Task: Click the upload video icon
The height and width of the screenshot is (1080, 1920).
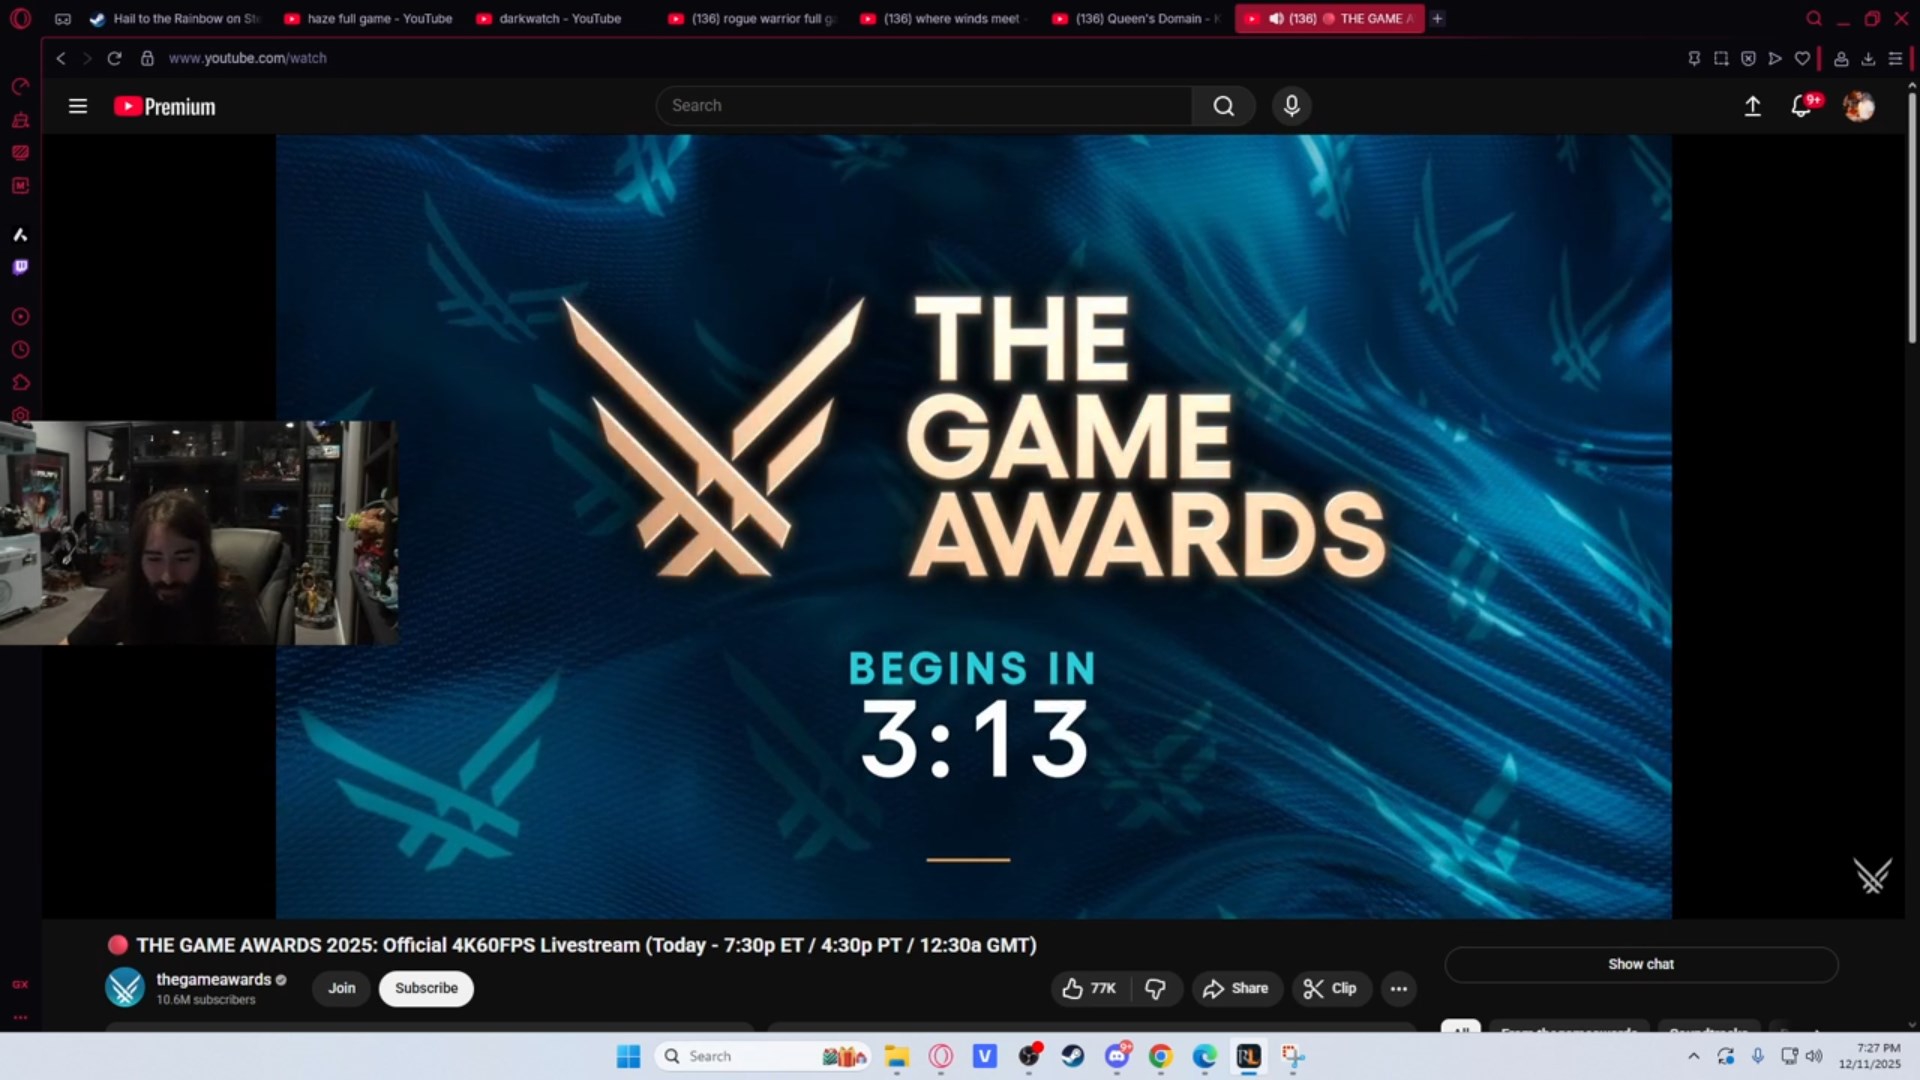Action: click(x=1752, y=106)
